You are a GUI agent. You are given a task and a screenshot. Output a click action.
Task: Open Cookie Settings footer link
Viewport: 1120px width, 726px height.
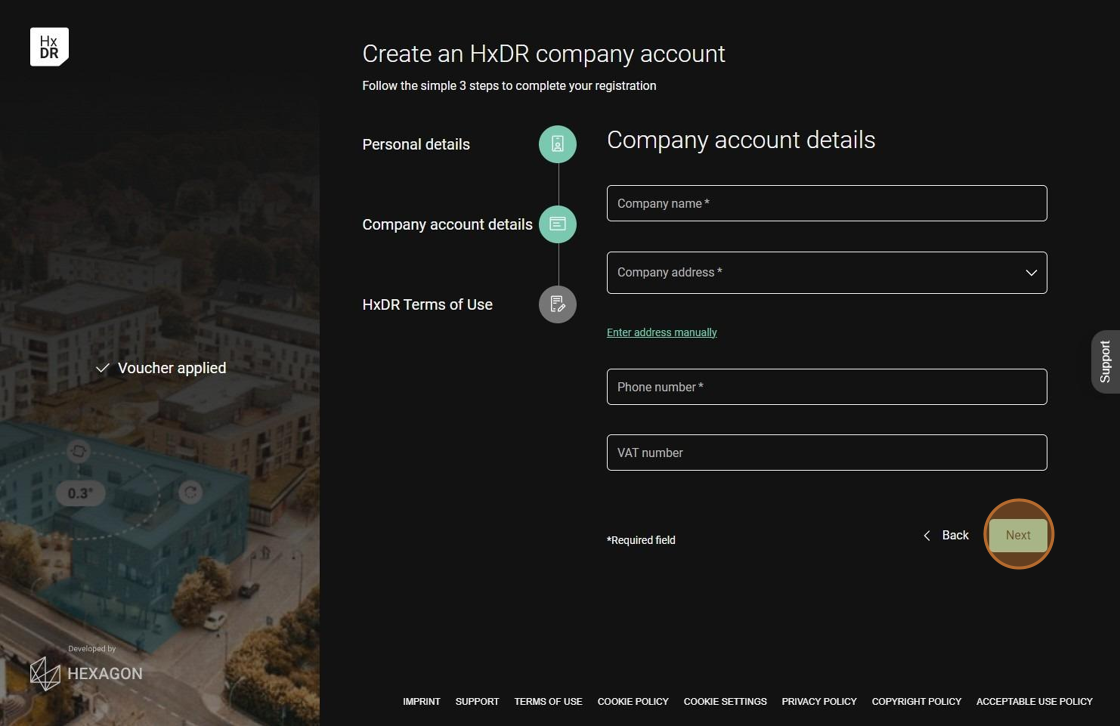click(725, 702)
